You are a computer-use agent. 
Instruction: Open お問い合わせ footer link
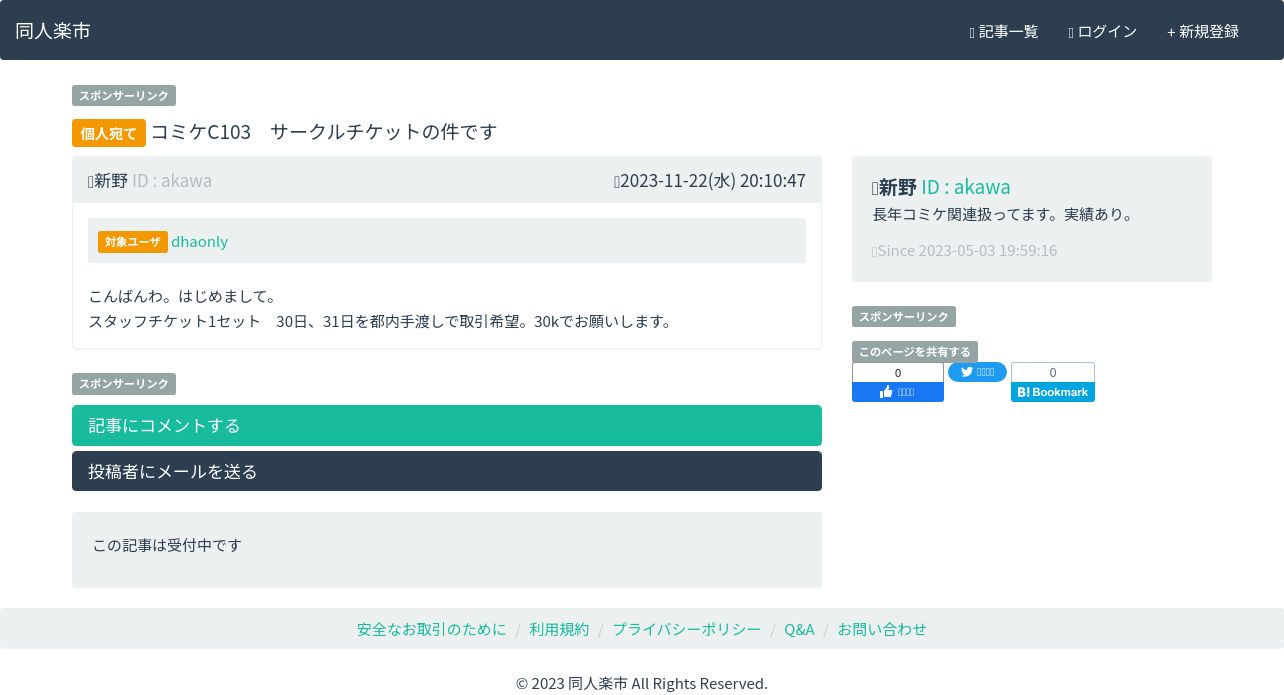pos(882,629)
